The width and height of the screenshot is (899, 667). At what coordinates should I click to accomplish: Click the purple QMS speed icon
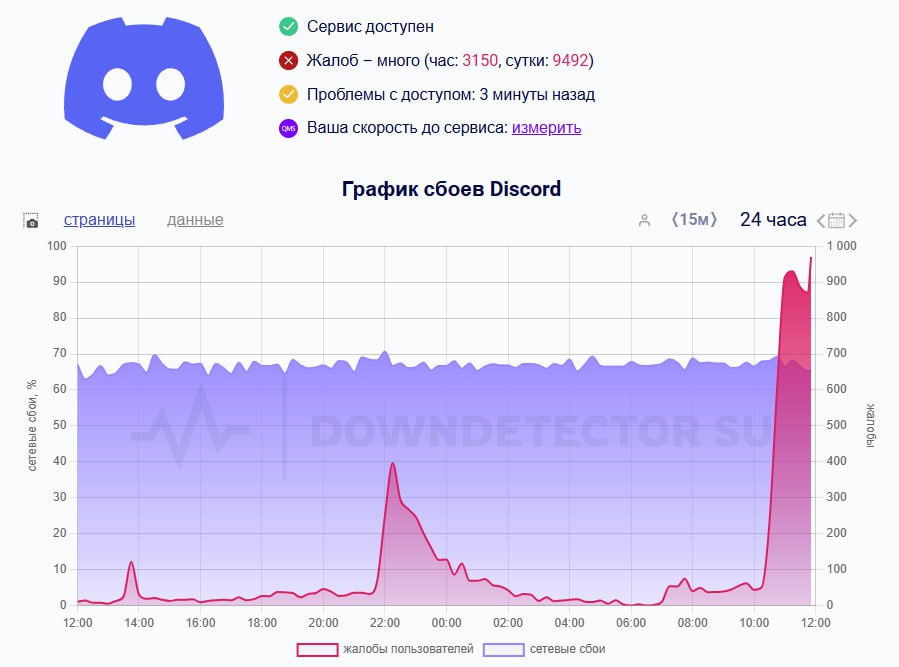click(288, 128)
